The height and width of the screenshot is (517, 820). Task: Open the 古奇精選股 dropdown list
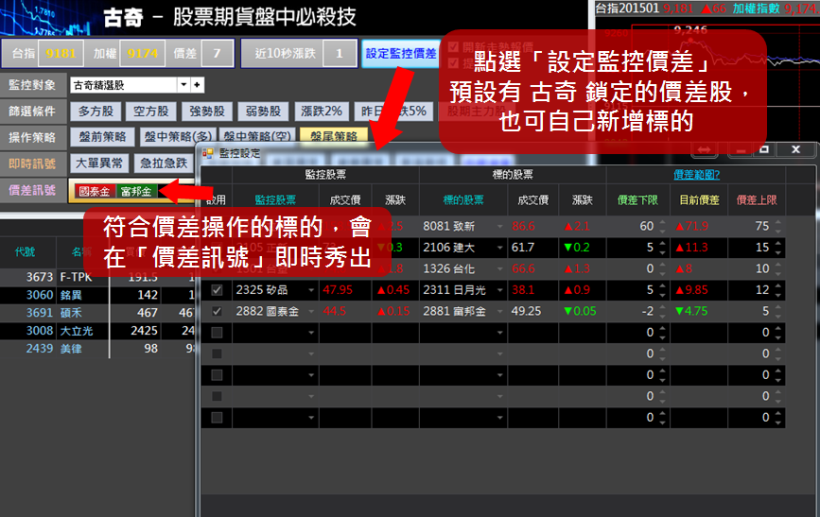click(x=184, y=85)
